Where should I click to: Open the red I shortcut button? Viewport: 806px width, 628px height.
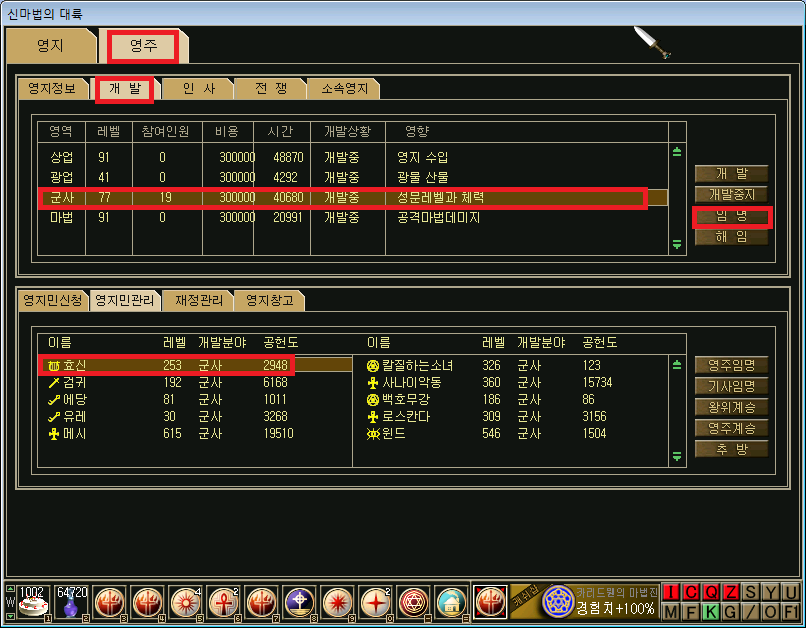(x=671, y=592)
